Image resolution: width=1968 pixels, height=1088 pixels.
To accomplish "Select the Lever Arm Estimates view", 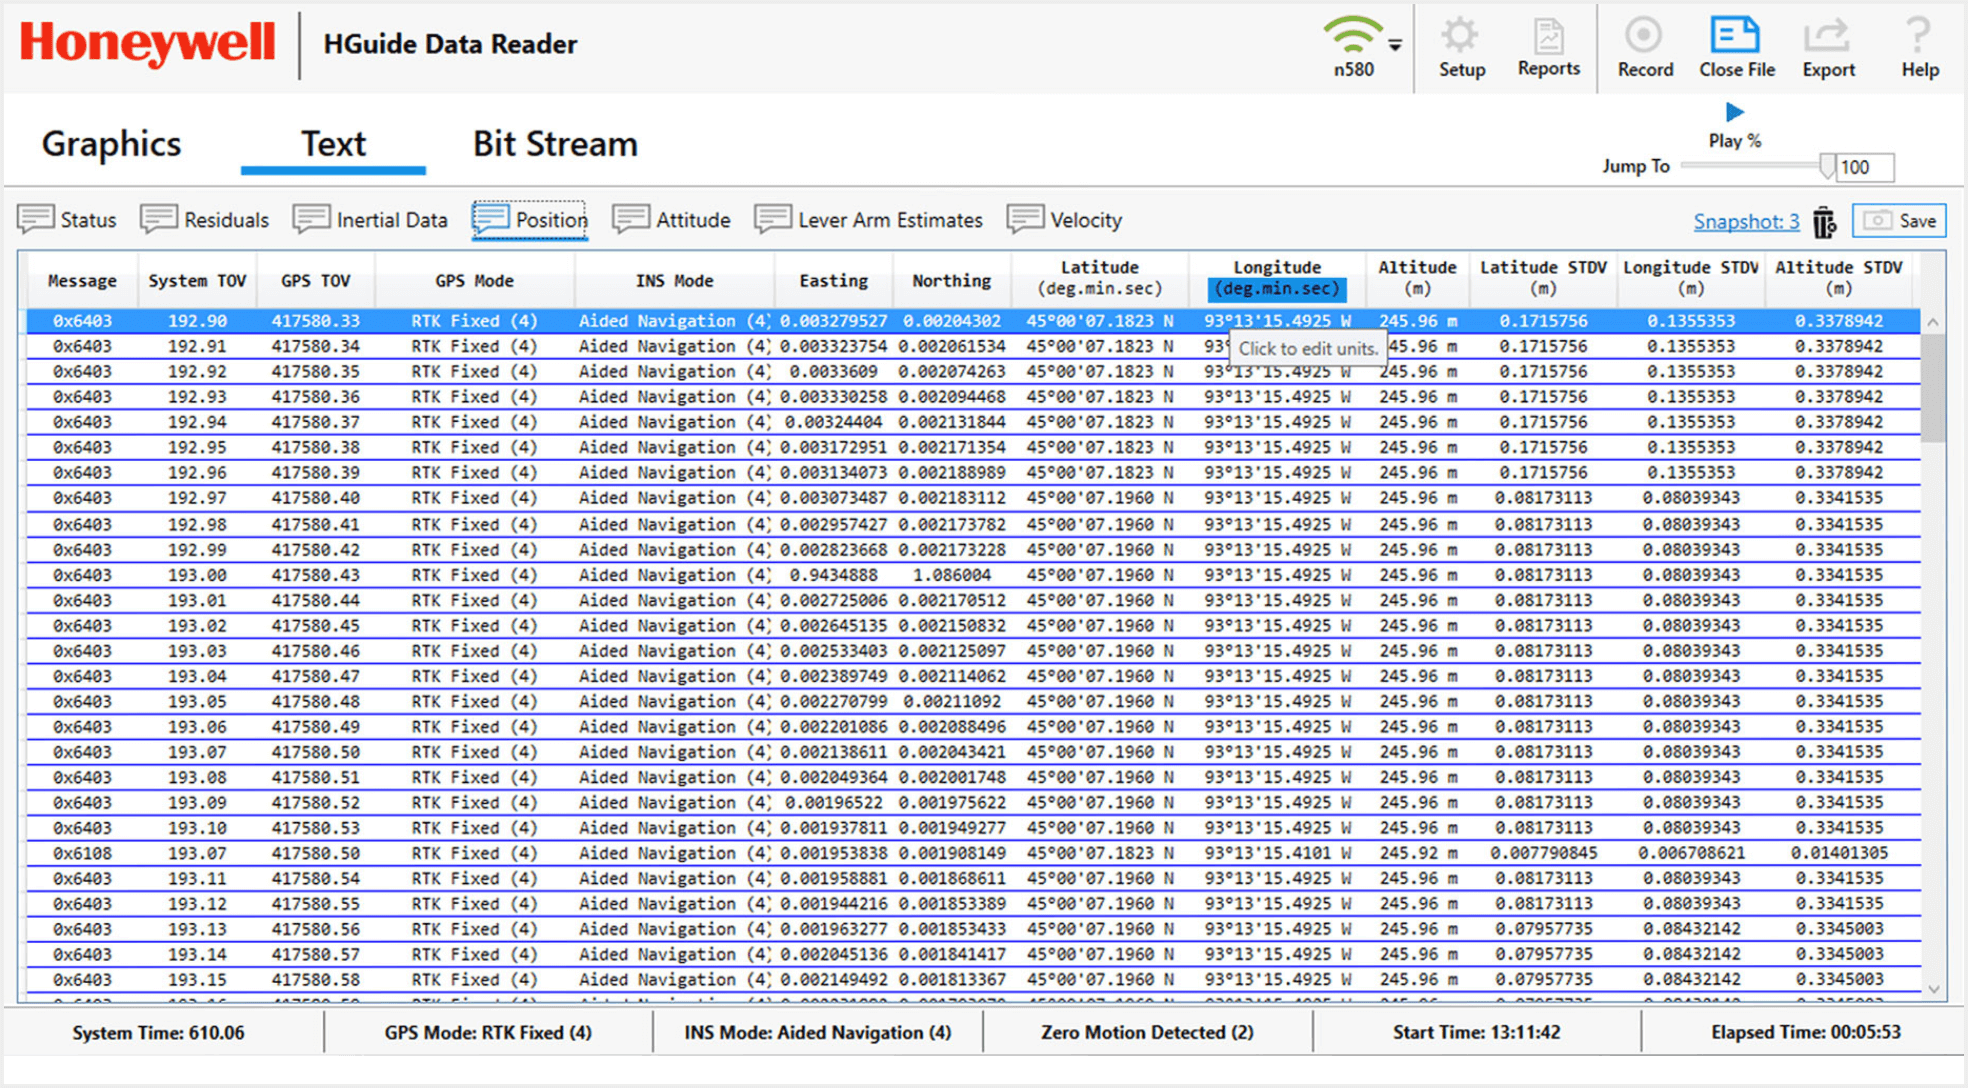I will click(x=868, y=220).
